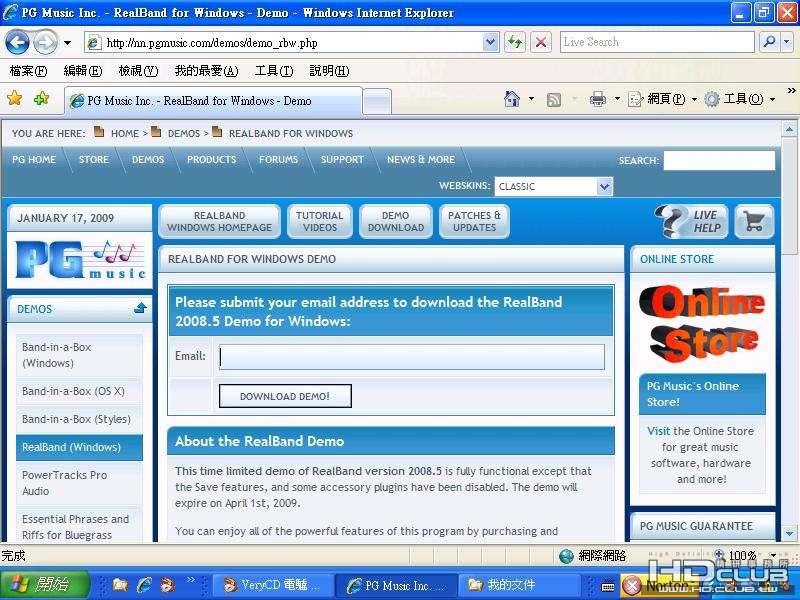The width and height of the screenshot is (800, 600).
Task: Open the recent pages dropdown arrow
Action: click(67, 43)
